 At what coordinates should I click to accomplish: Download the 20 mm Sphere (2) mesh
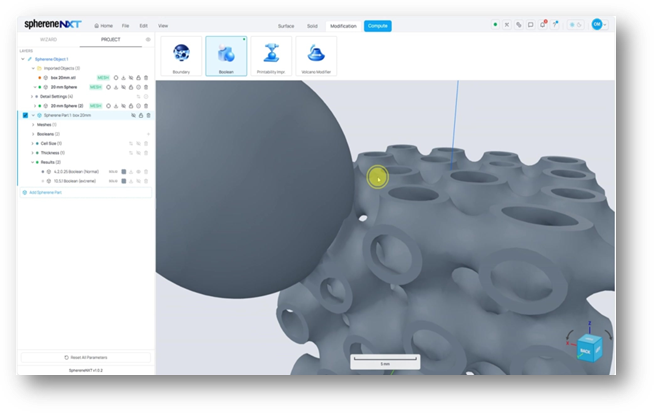coord(116,106)
